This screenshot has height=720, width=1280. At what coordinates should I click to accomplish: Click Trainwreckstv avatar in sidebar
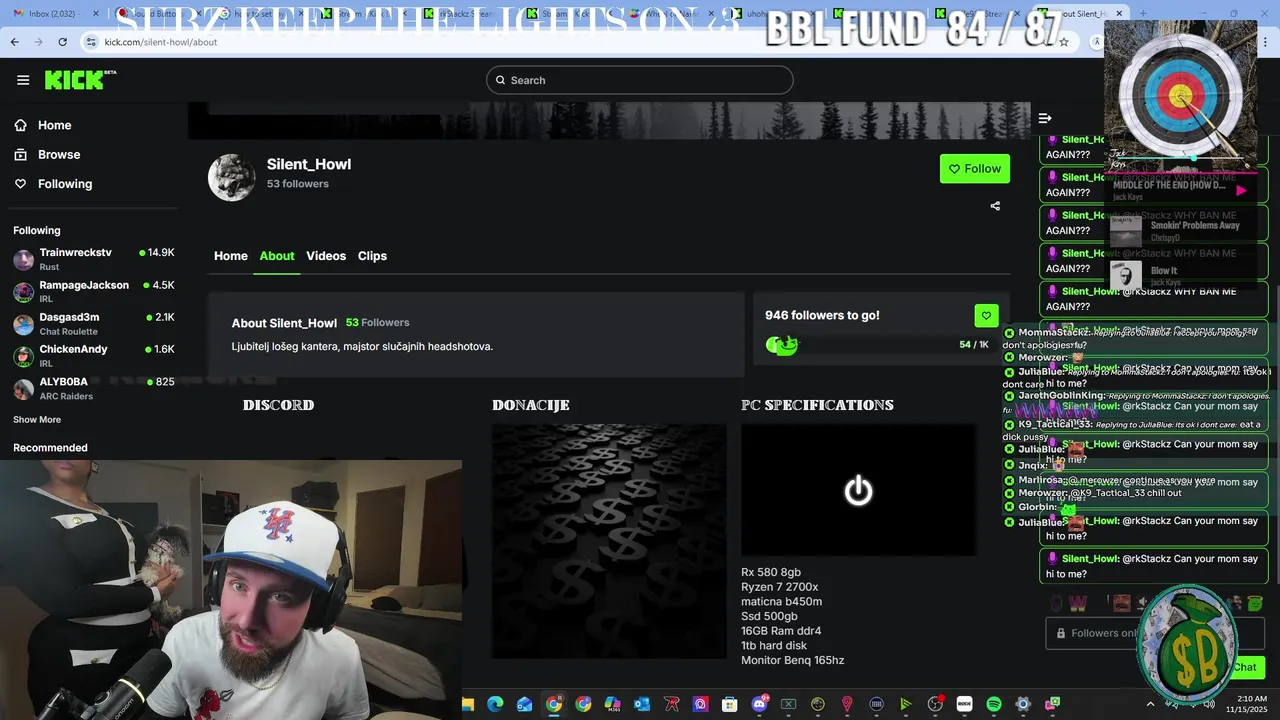23,260
